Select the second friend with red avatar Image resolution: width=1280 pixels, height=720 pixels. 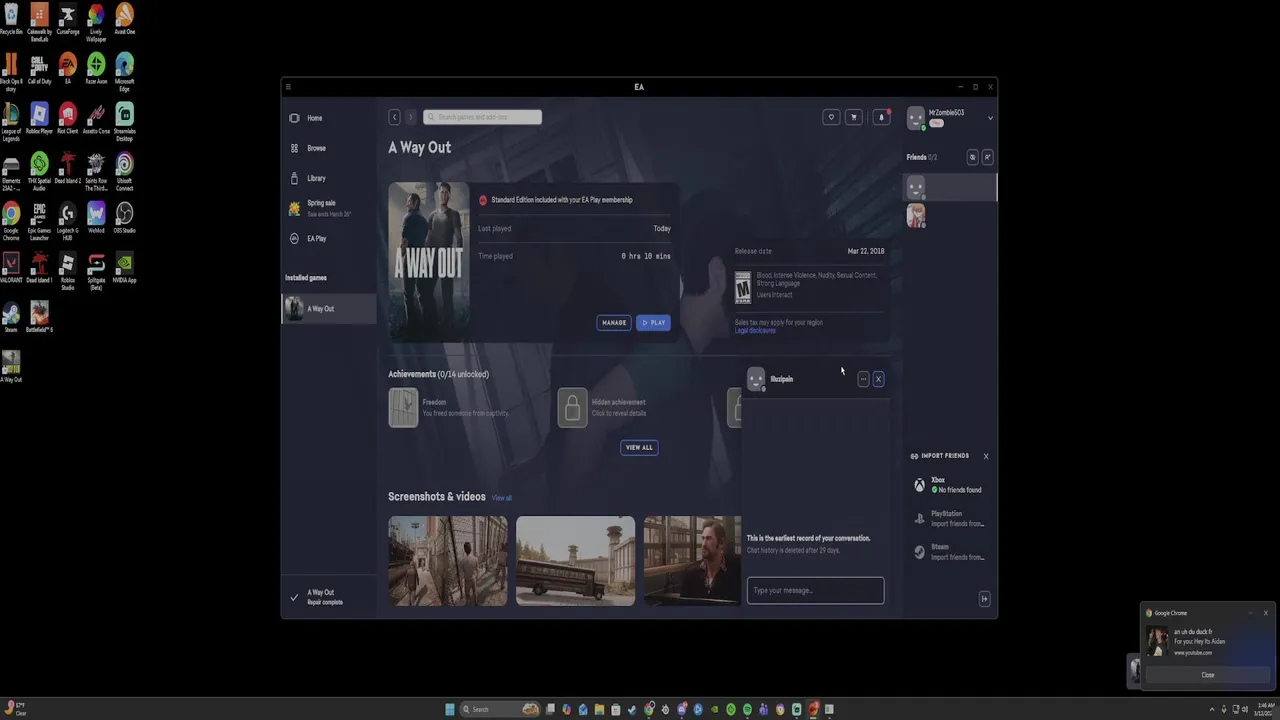[916, 215]
